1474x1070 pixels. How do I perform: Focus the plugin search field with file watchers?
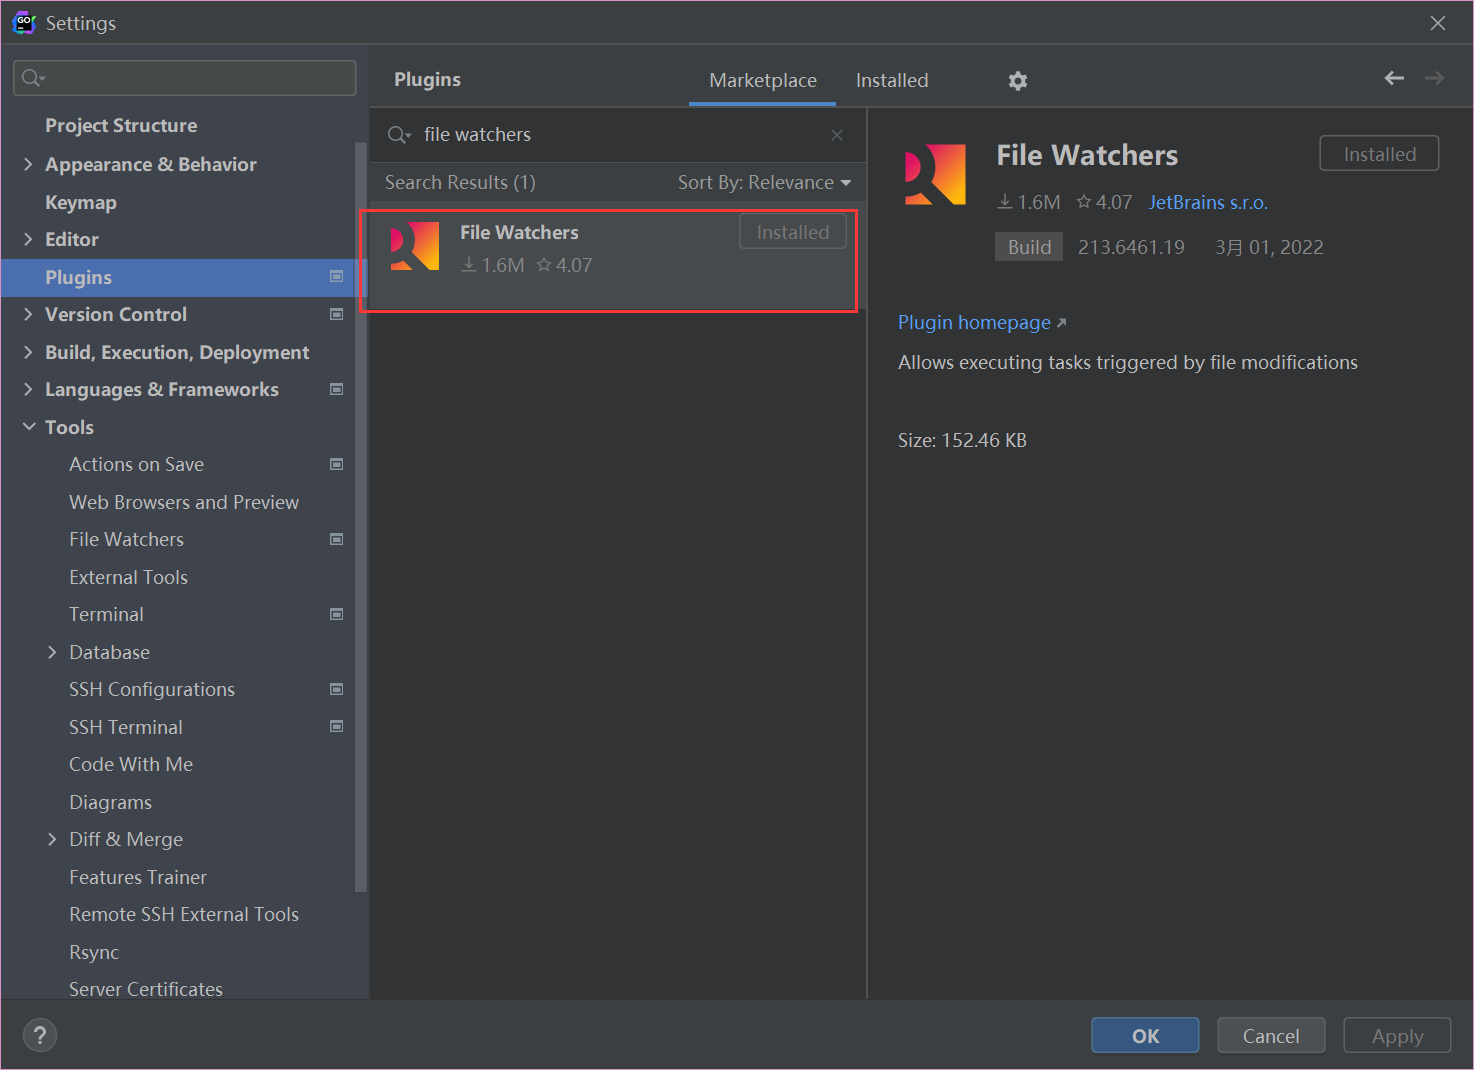(617, 135)
